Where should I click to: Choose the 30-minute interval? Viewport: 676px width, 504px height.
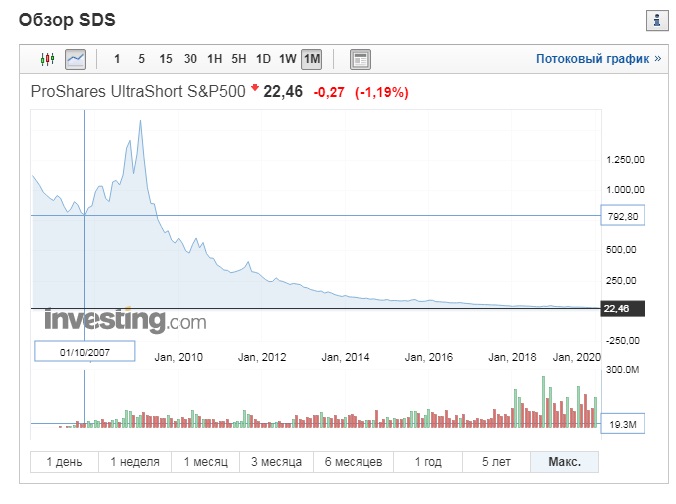[x=190, y=59]
